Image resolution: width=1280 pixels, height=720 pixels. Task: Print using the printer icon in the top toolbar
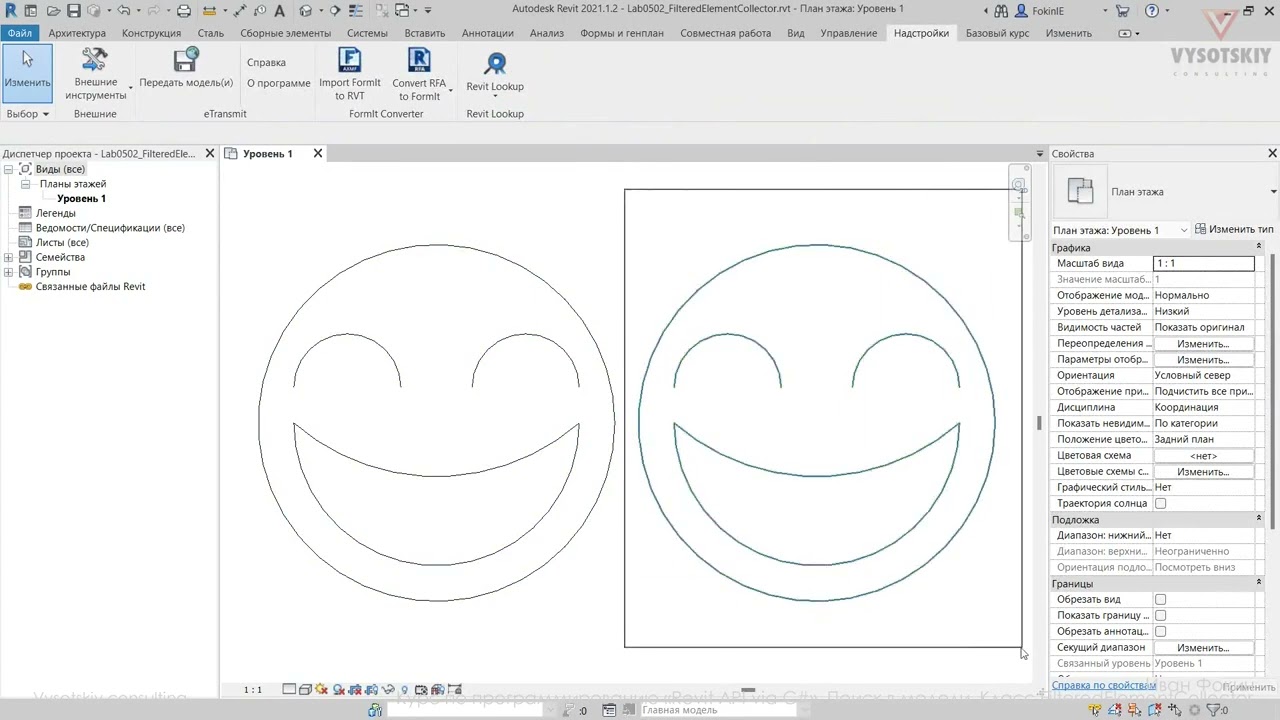click(184, 10)
